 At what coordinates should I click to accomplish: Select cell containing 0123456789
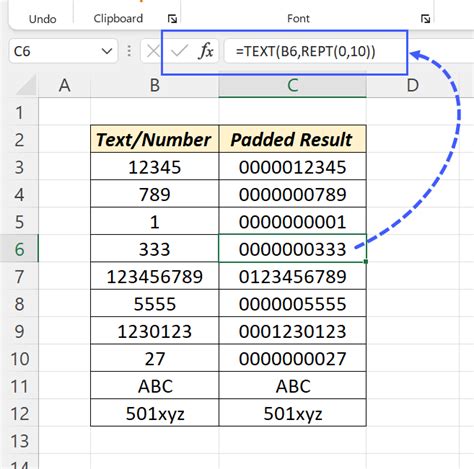pyautogui.click(x=292, y=276)
